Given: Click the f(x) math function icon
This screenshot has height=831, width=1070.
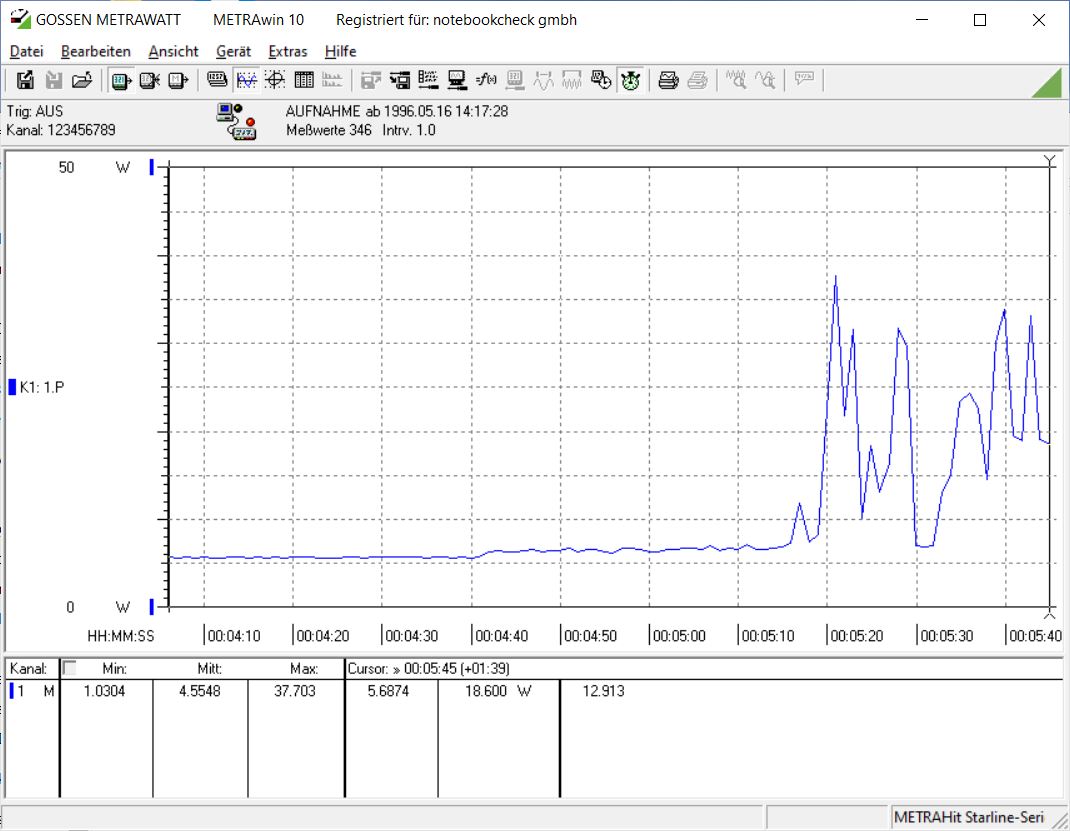Looking at the screenshot, I should click(486, 81).
